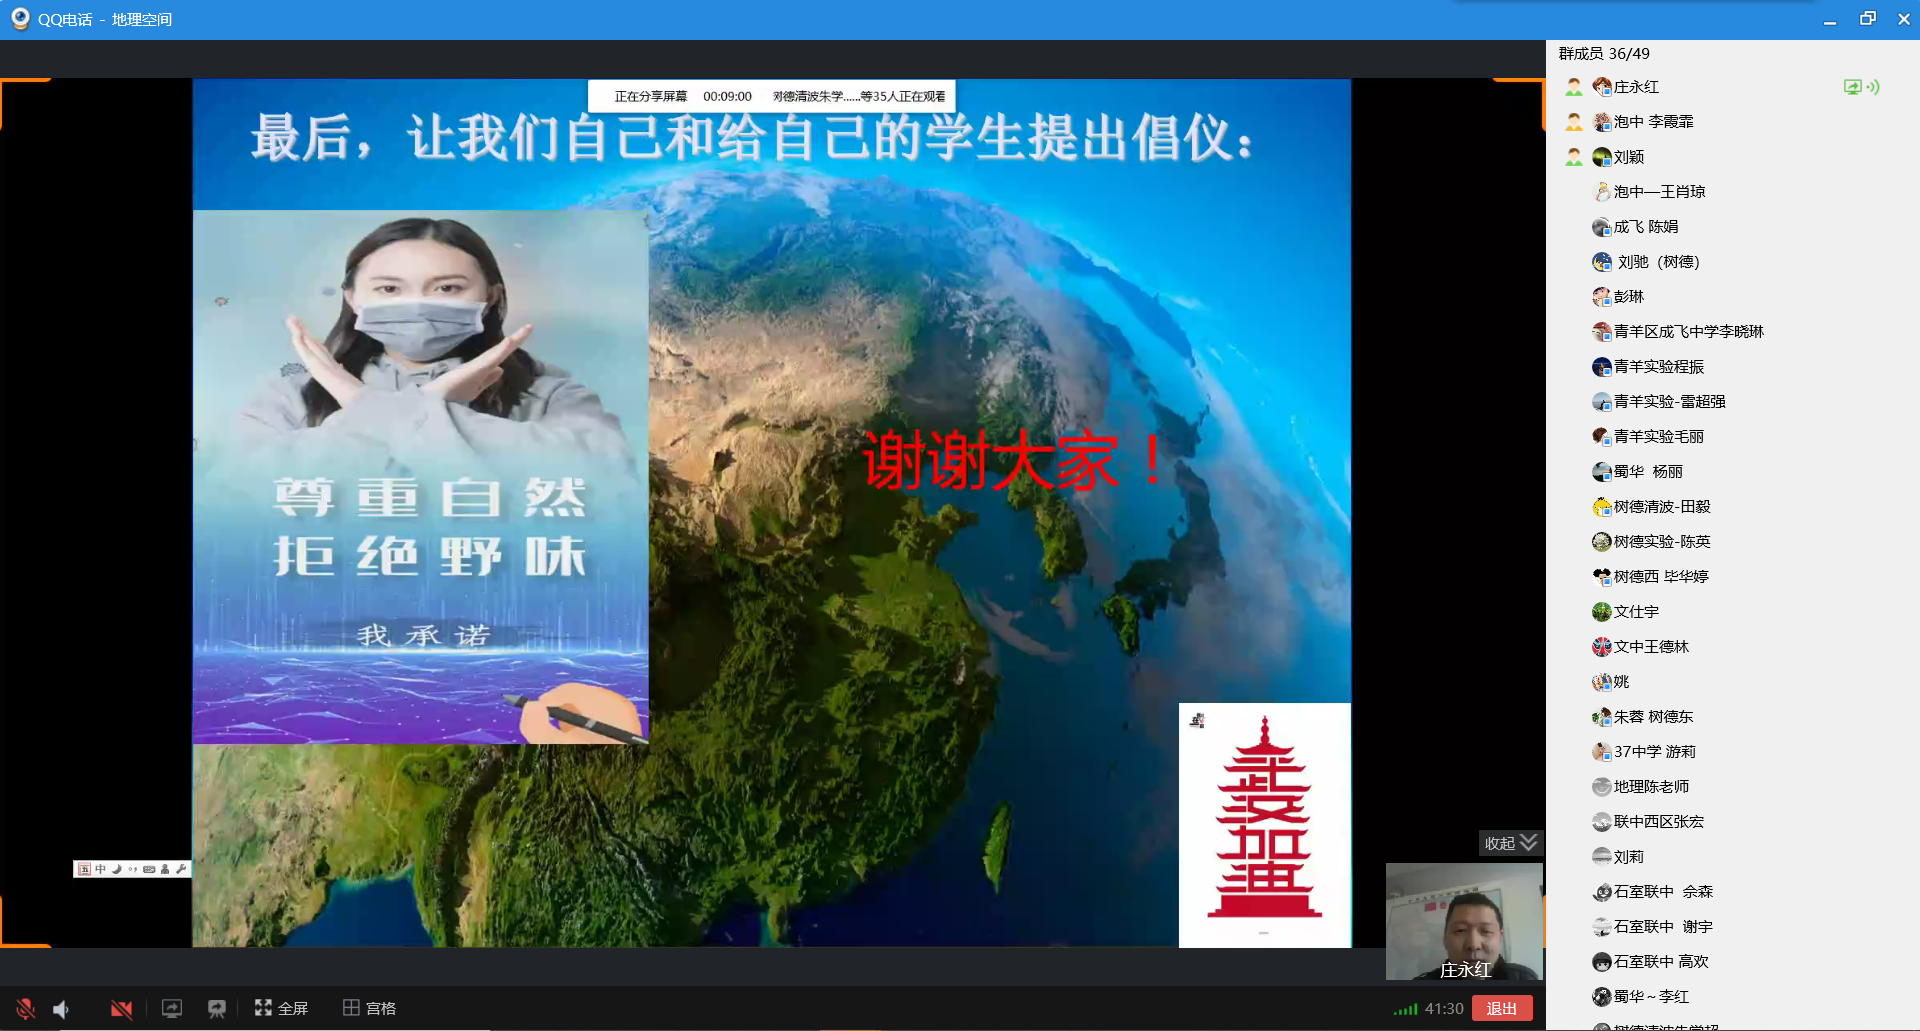Viewport: 1920px width, 1031px height.
Task: Click the 群成员 36/49 header
Action: point(1604,54)
